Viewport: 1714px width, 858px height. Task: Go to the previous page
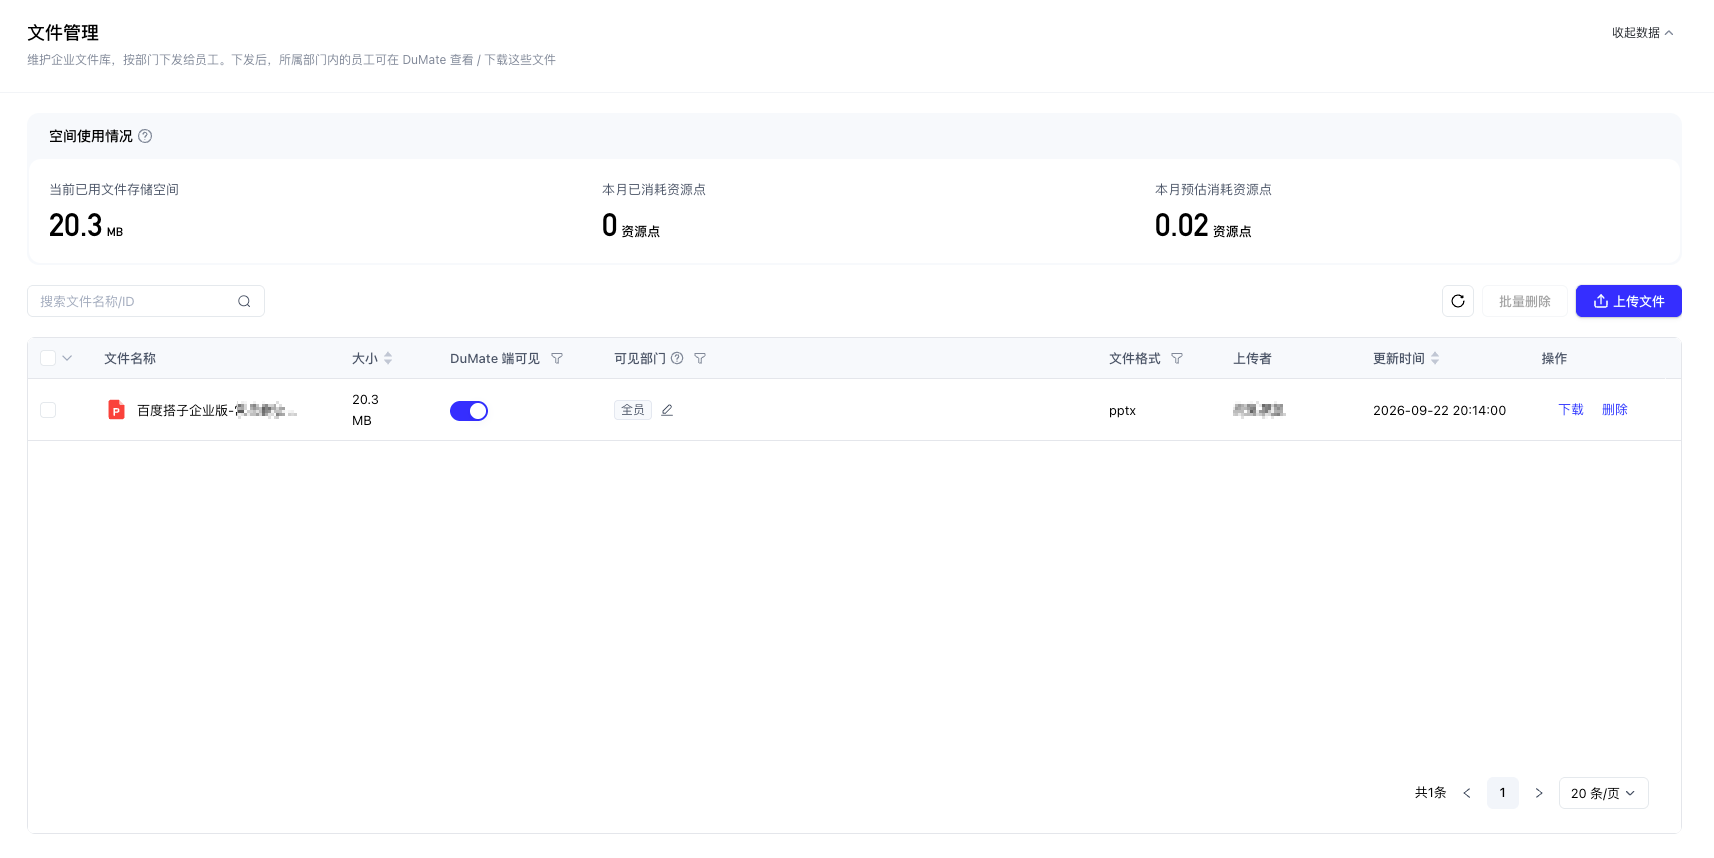pos(1467,793)
